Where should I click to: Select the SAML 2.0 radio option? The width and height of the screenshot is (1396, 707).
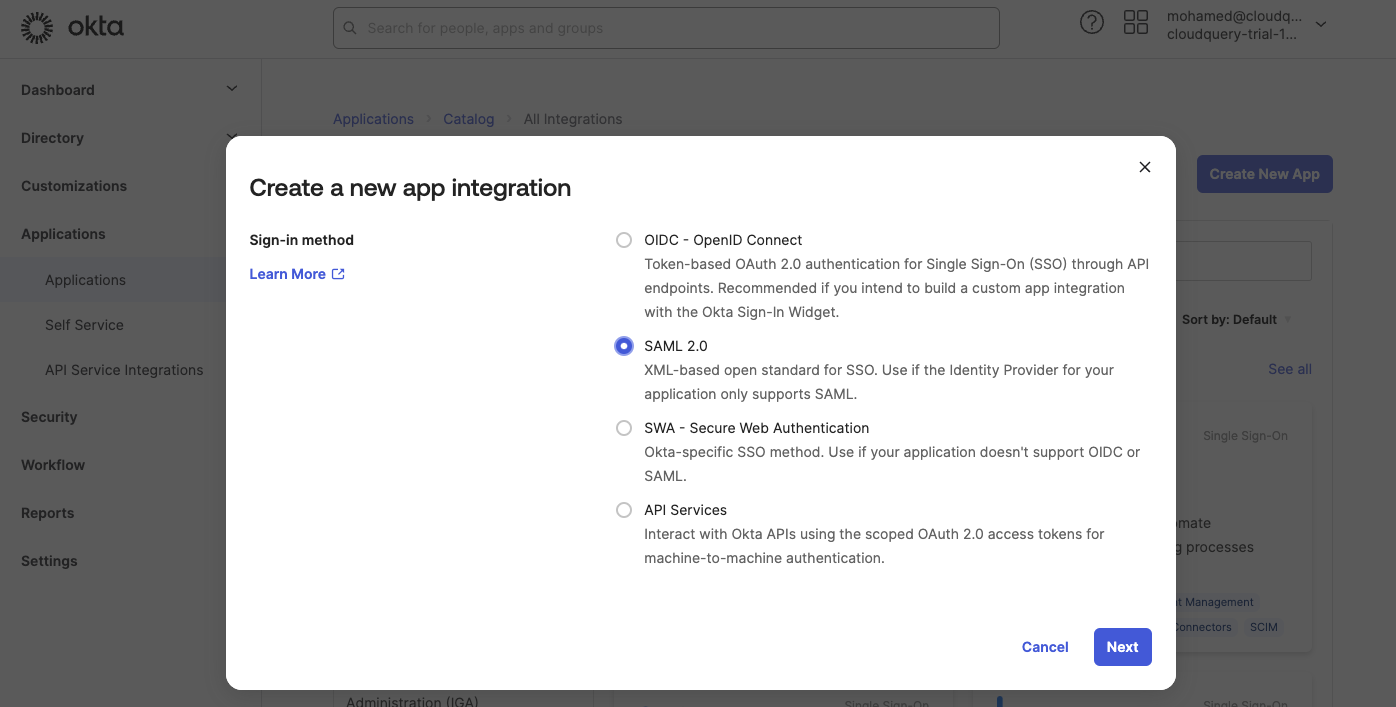[x=624, y=346]
